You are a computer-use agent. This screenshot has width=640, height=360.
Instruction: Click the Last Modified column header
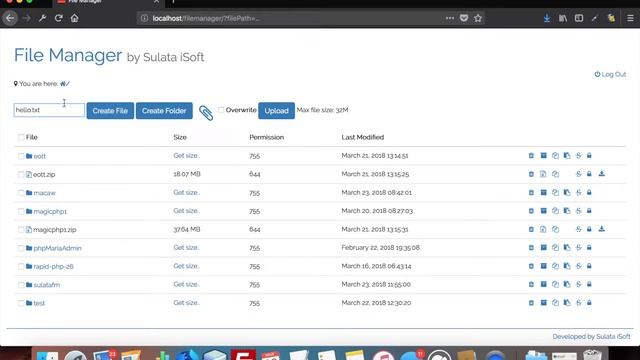coord(362,137)
